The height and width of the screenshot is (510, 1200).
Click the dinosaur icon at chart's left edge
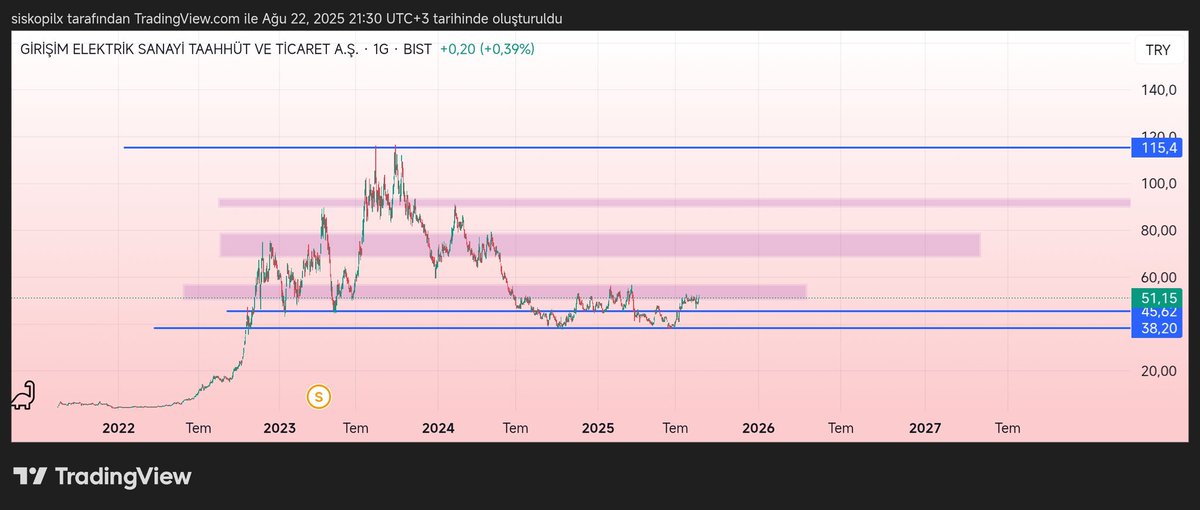[x=23, y=395]
